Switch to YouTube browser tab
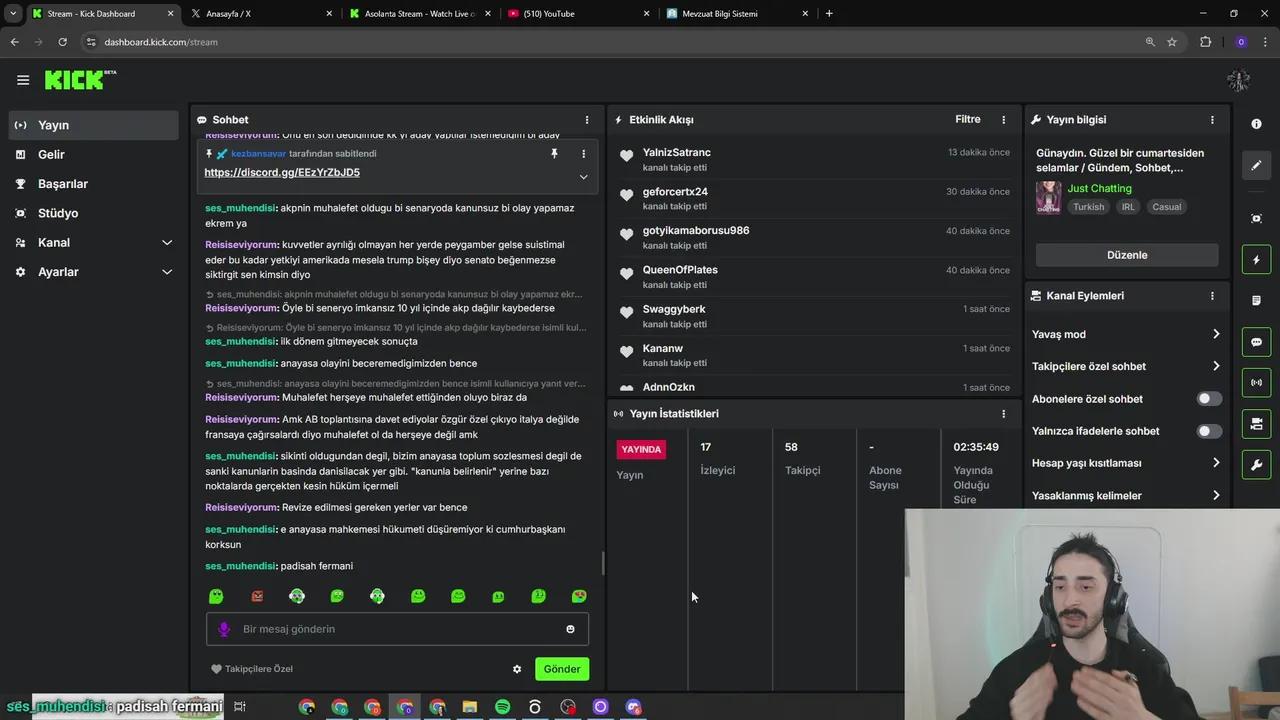 580,14
